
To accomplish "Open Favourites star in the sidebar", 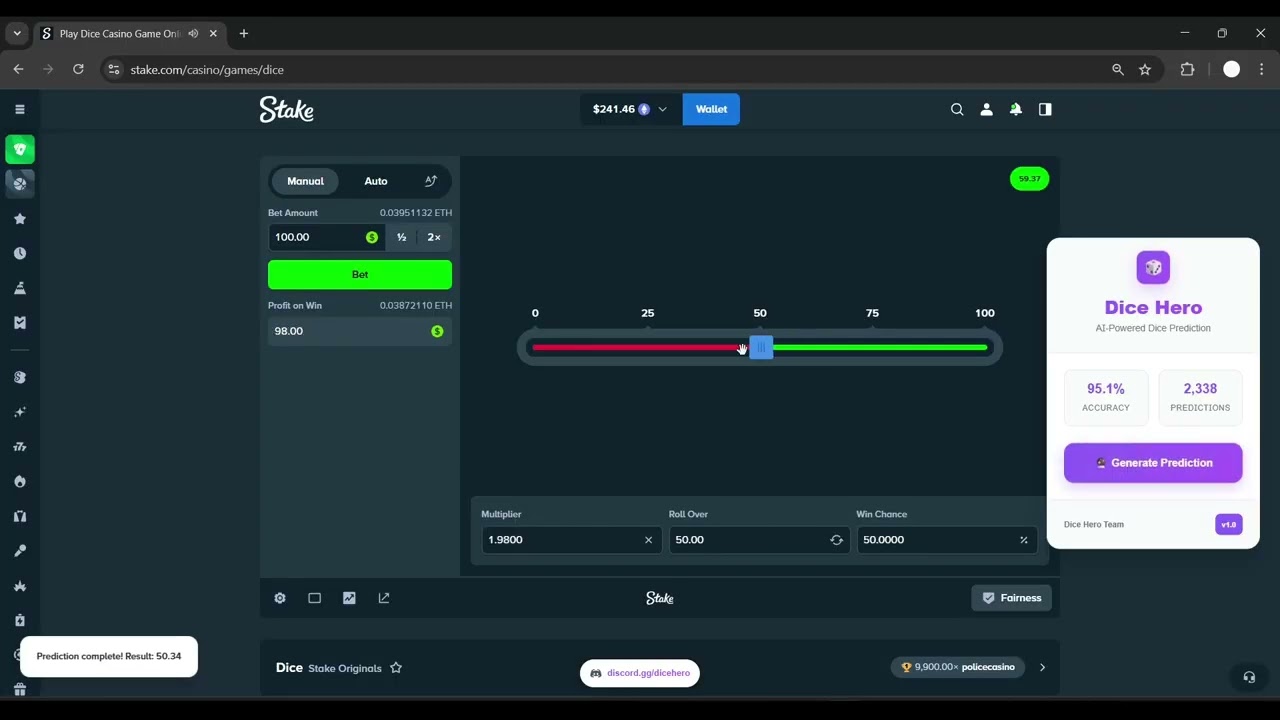I will click(20, 219).
